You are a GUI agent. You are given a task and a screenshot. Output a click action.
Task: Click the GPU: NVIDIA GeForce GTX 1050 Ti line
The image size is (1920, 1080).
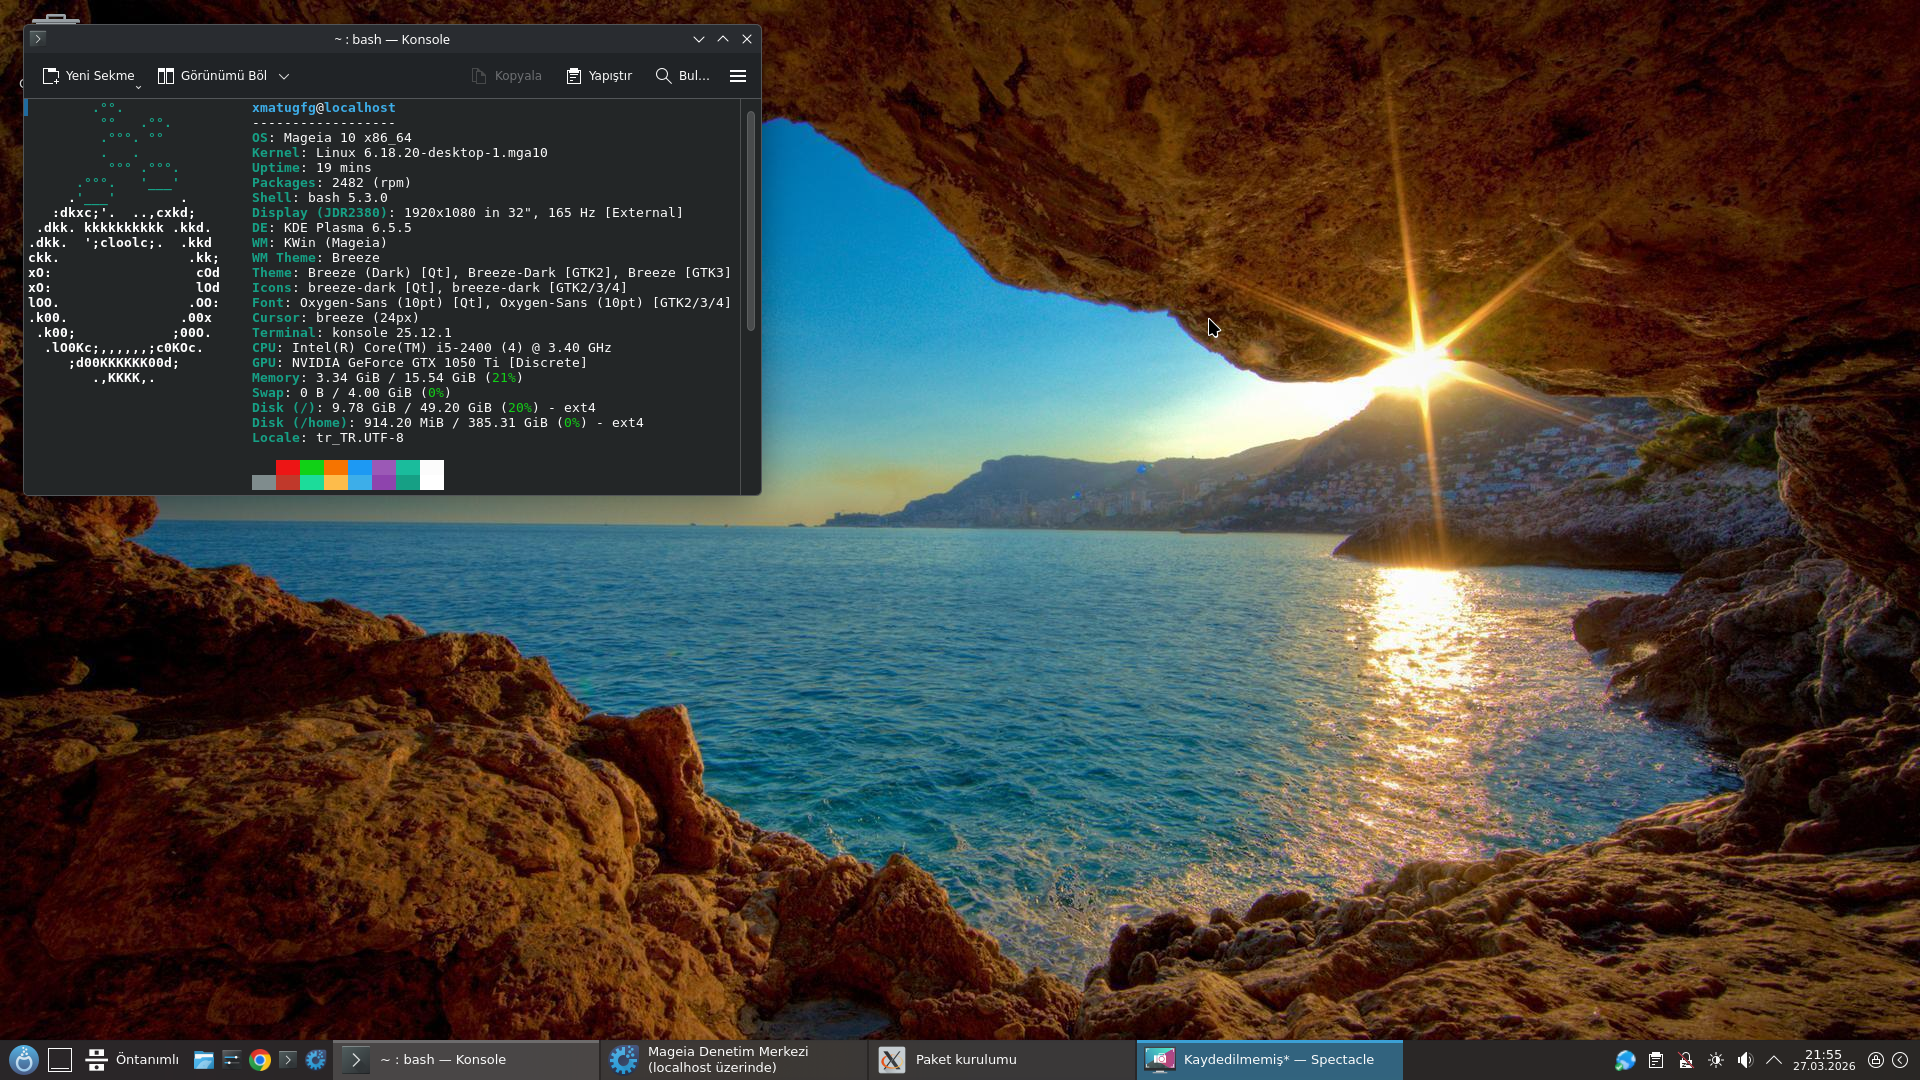click(420, 363)
